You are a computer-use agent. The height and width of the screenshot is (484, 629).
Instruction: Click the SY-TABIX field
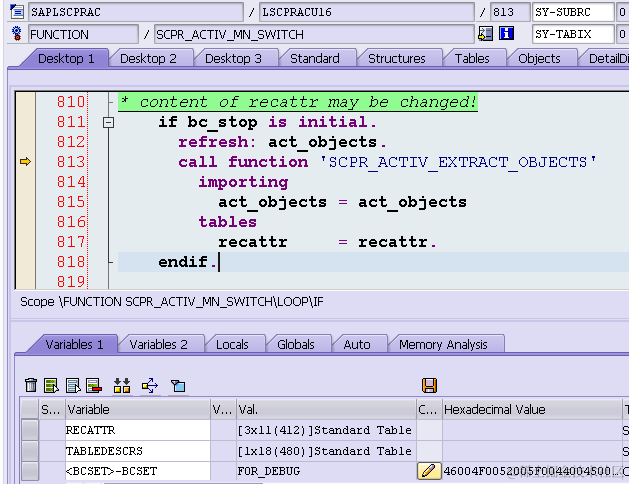573,34
